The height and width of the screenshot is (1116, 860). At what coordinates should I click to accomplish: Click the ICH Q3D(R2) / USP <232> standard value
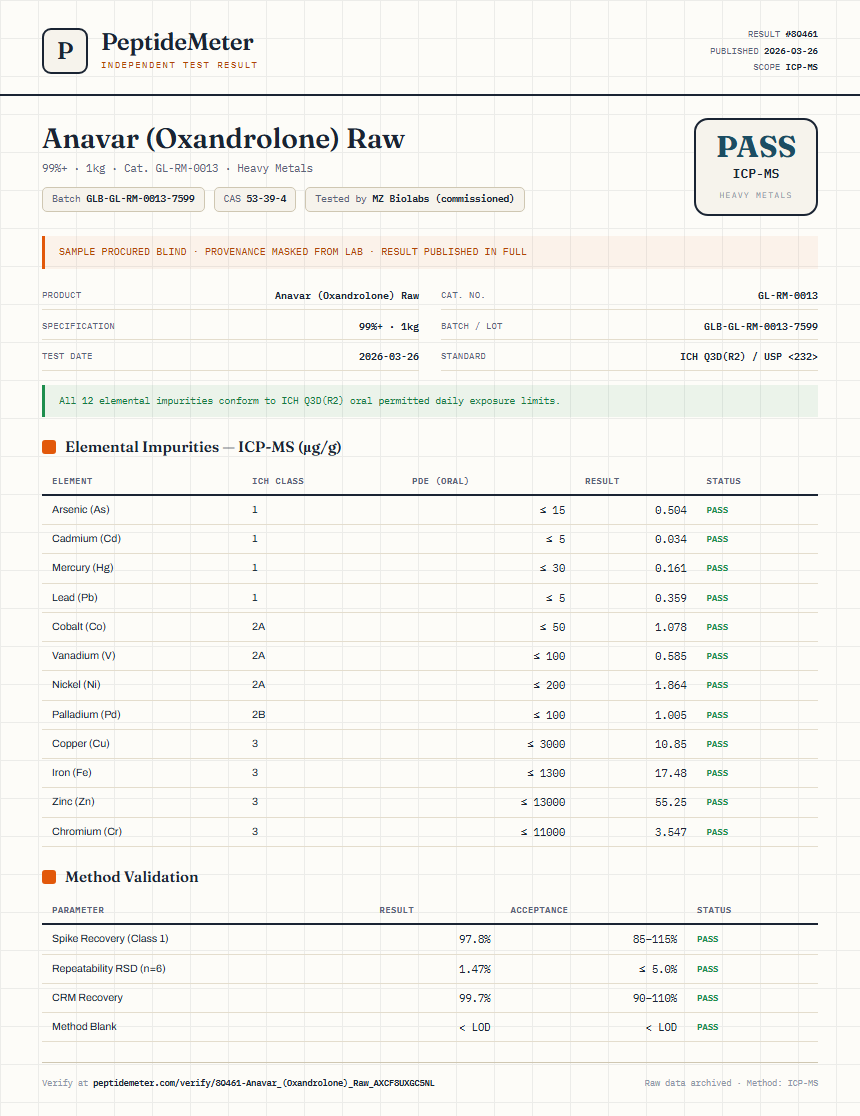[x=748, y=357]
